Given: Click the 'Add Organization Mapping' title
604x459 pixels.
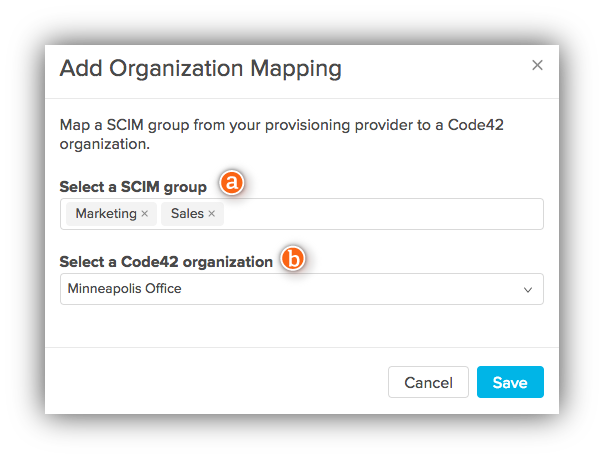Looking at the screenshot, I should point(200,69).
